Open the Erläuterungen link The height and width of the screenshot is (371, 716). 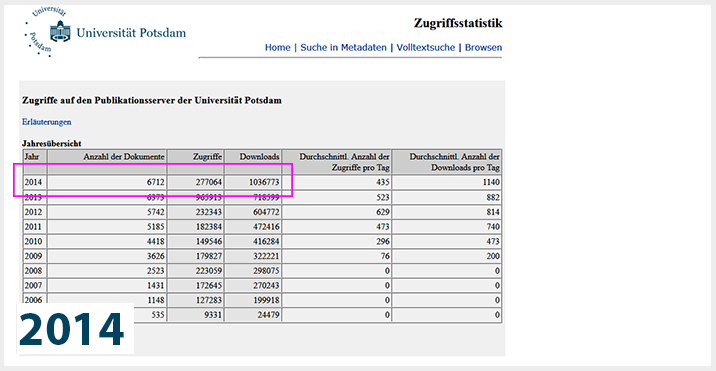47,122
